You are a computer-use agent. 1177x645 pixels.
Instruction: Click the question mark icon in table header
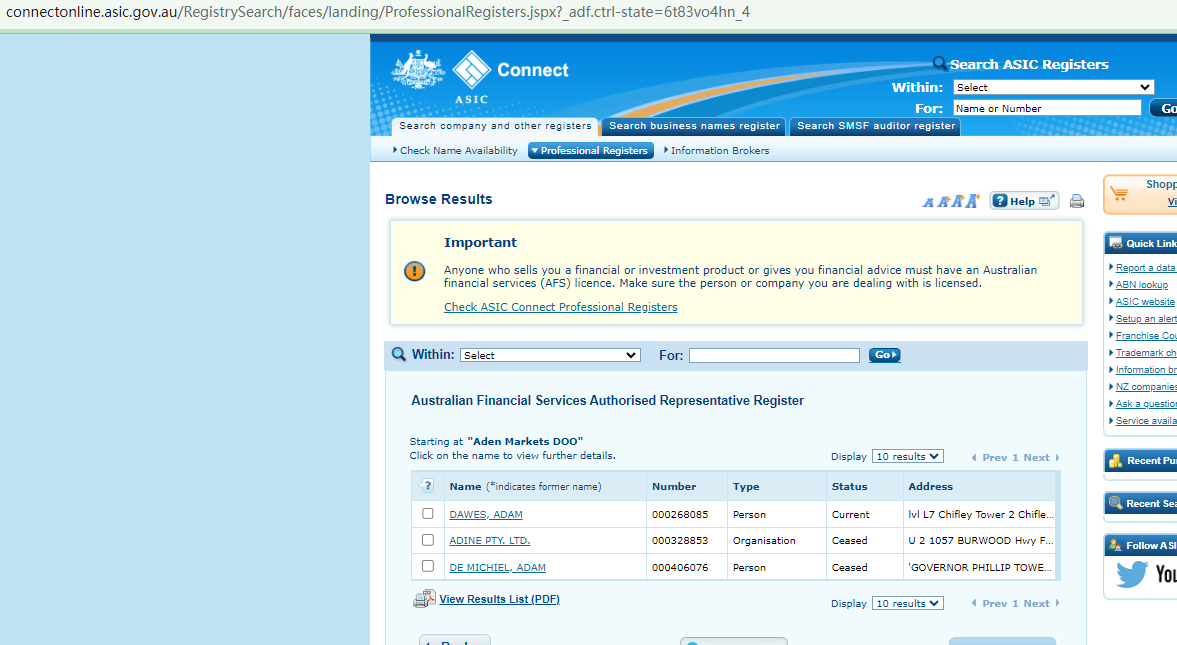pos(427,486)
